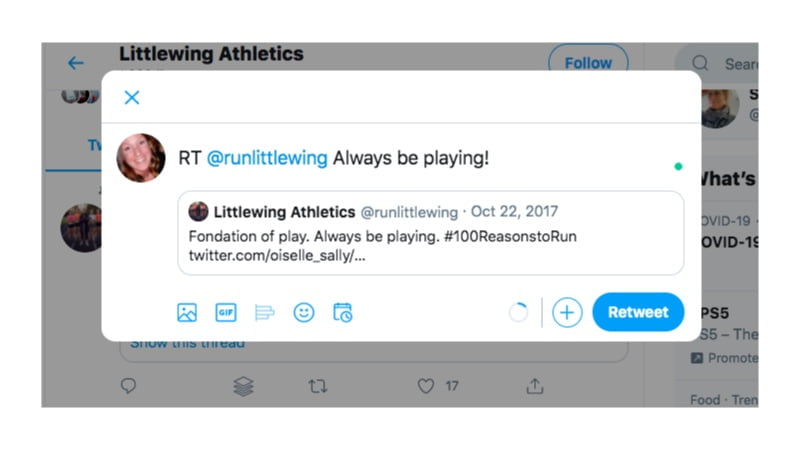Click the composer's profile avatar

(x=141, y=158)
